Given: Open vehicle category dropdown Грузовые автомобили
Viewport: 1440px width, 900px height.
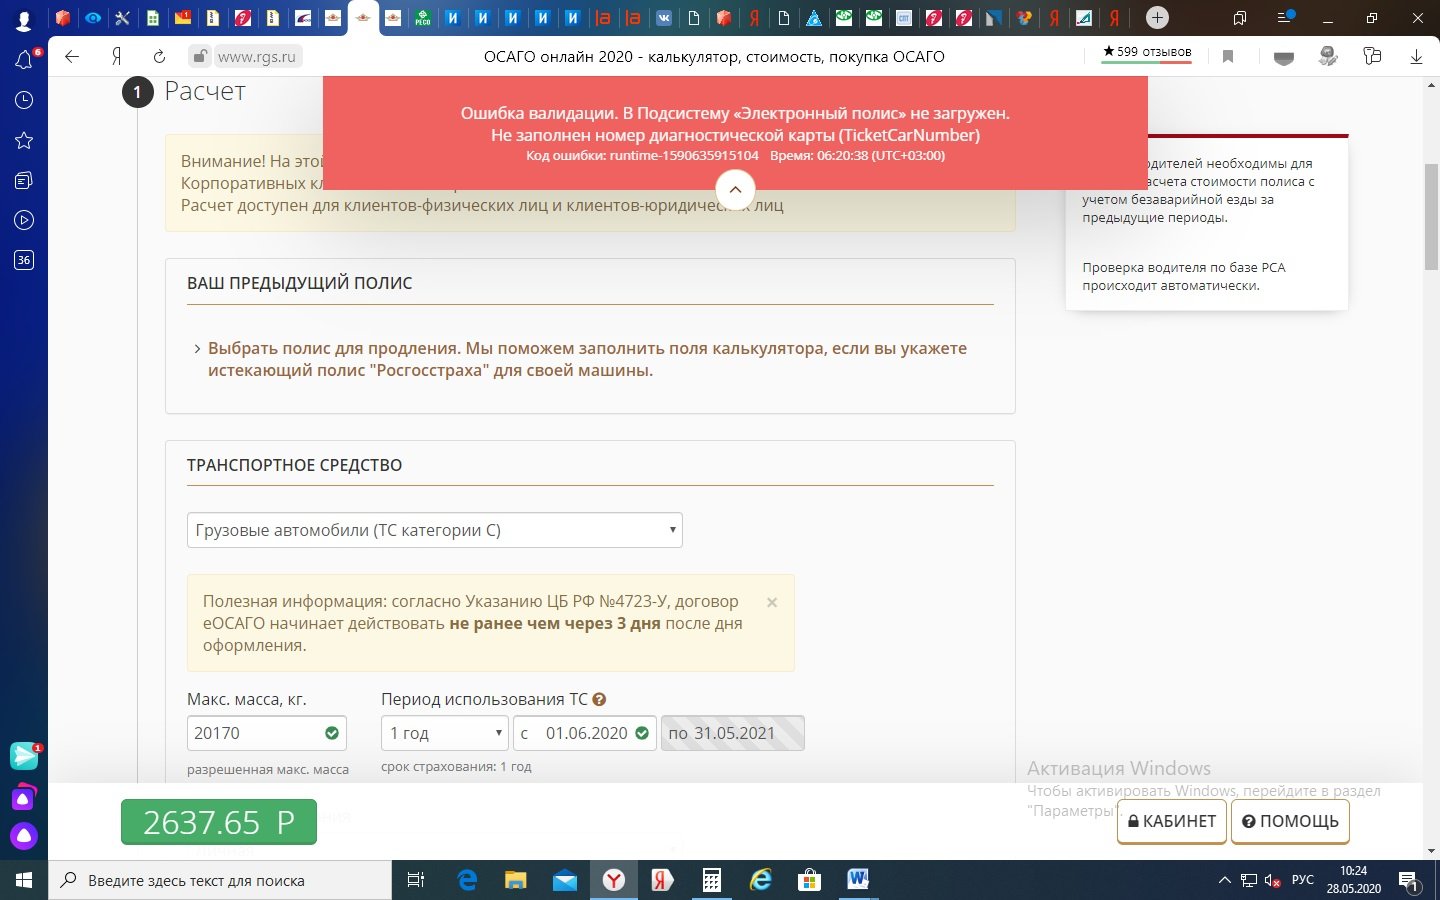Looking at the screenshot, I should [435, 530].
